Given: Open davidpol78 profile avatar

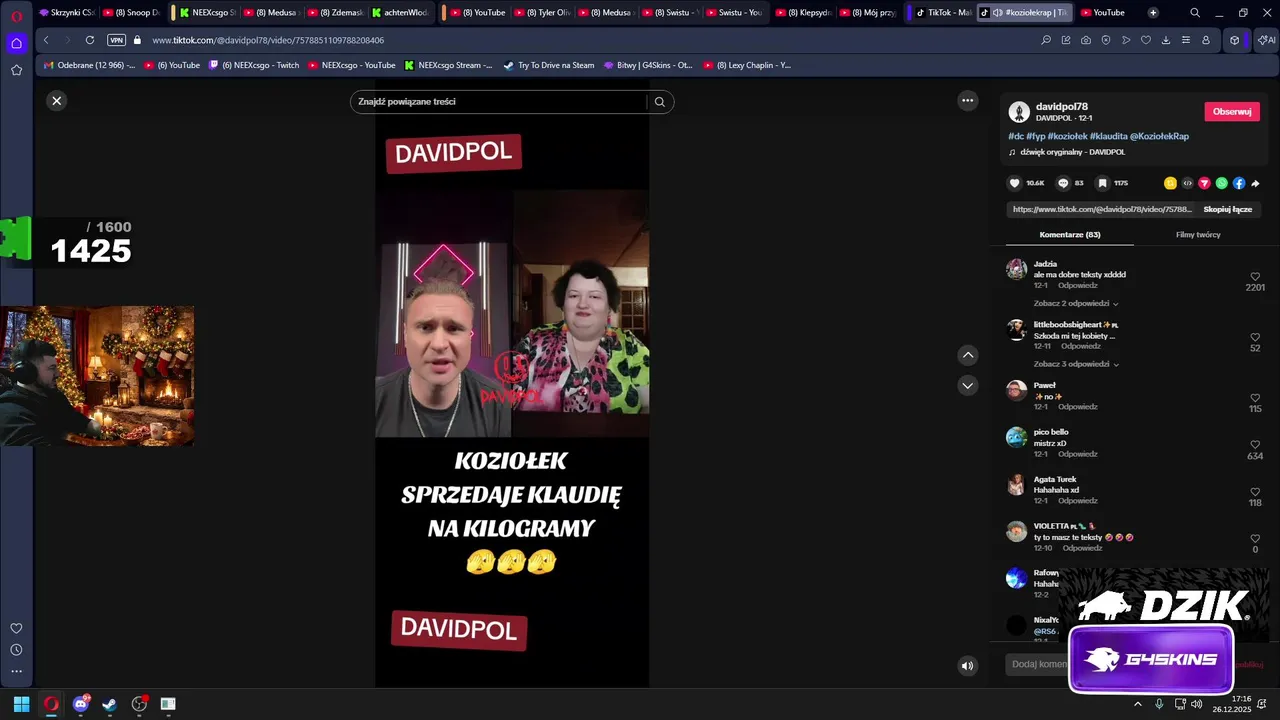Looking at the screenshot, I should click(x=1019, y=112).
